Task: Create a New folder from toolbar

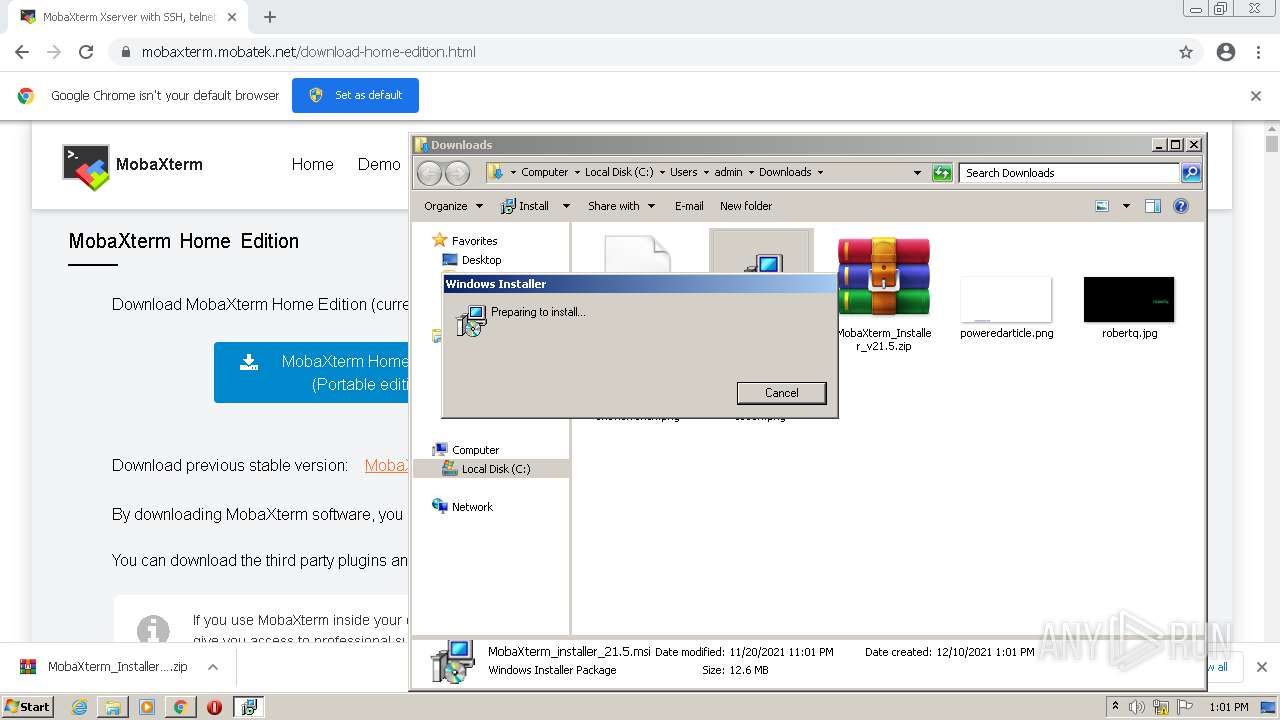Action: pyautogui.click(x=746, y=206)
